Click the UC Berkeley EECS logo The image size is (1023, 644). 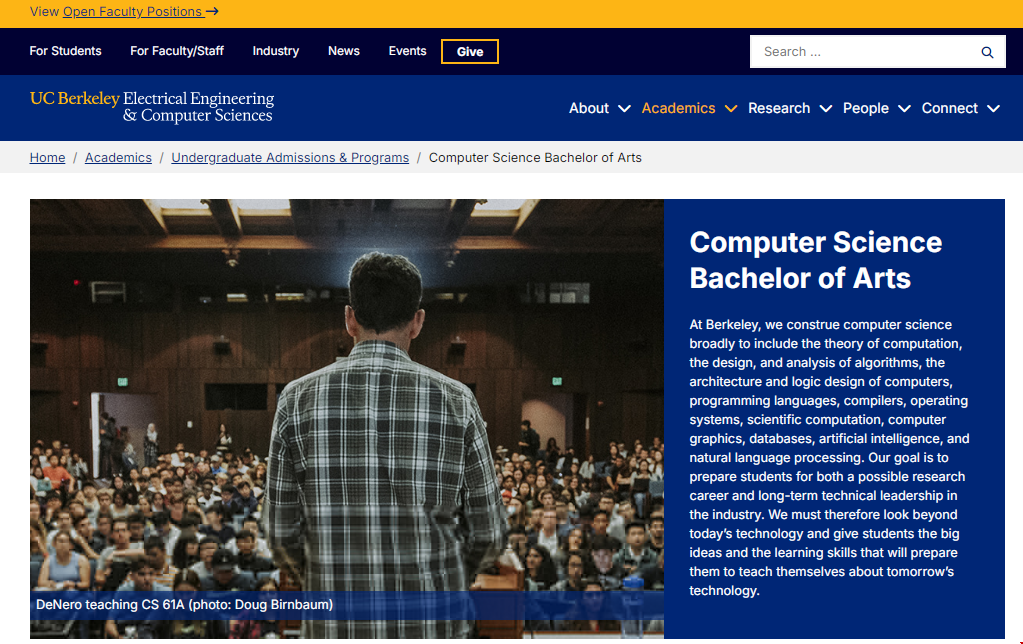tap(152, 107)
